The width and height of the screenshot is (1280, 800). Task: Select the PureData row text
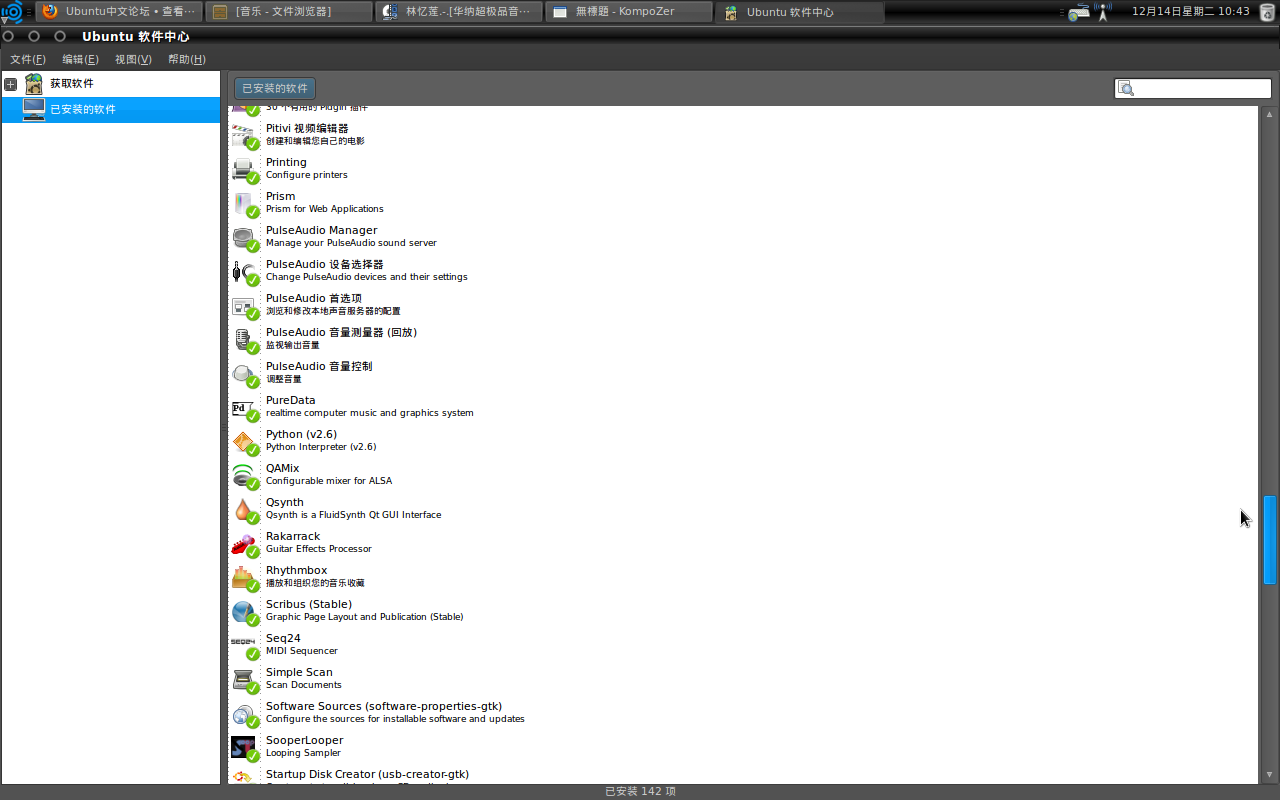(x=370, y=406)
